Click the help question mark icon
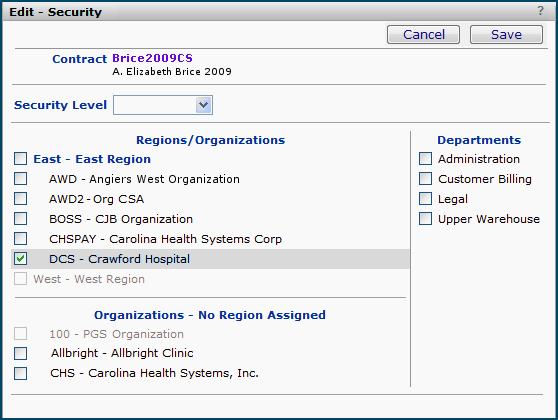 (x=540, y=11)
